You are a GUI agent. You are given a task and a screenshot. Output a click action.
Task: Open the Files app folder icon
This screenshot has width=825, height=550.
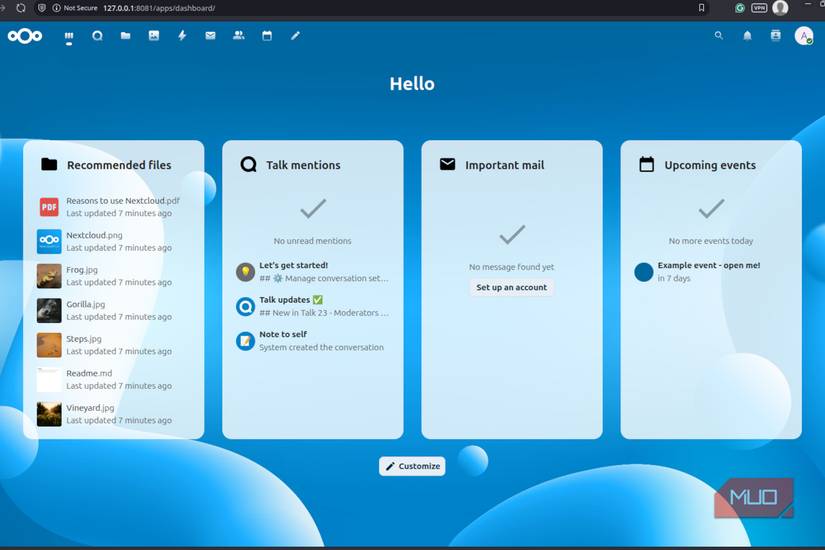click(x=125, y=36)
